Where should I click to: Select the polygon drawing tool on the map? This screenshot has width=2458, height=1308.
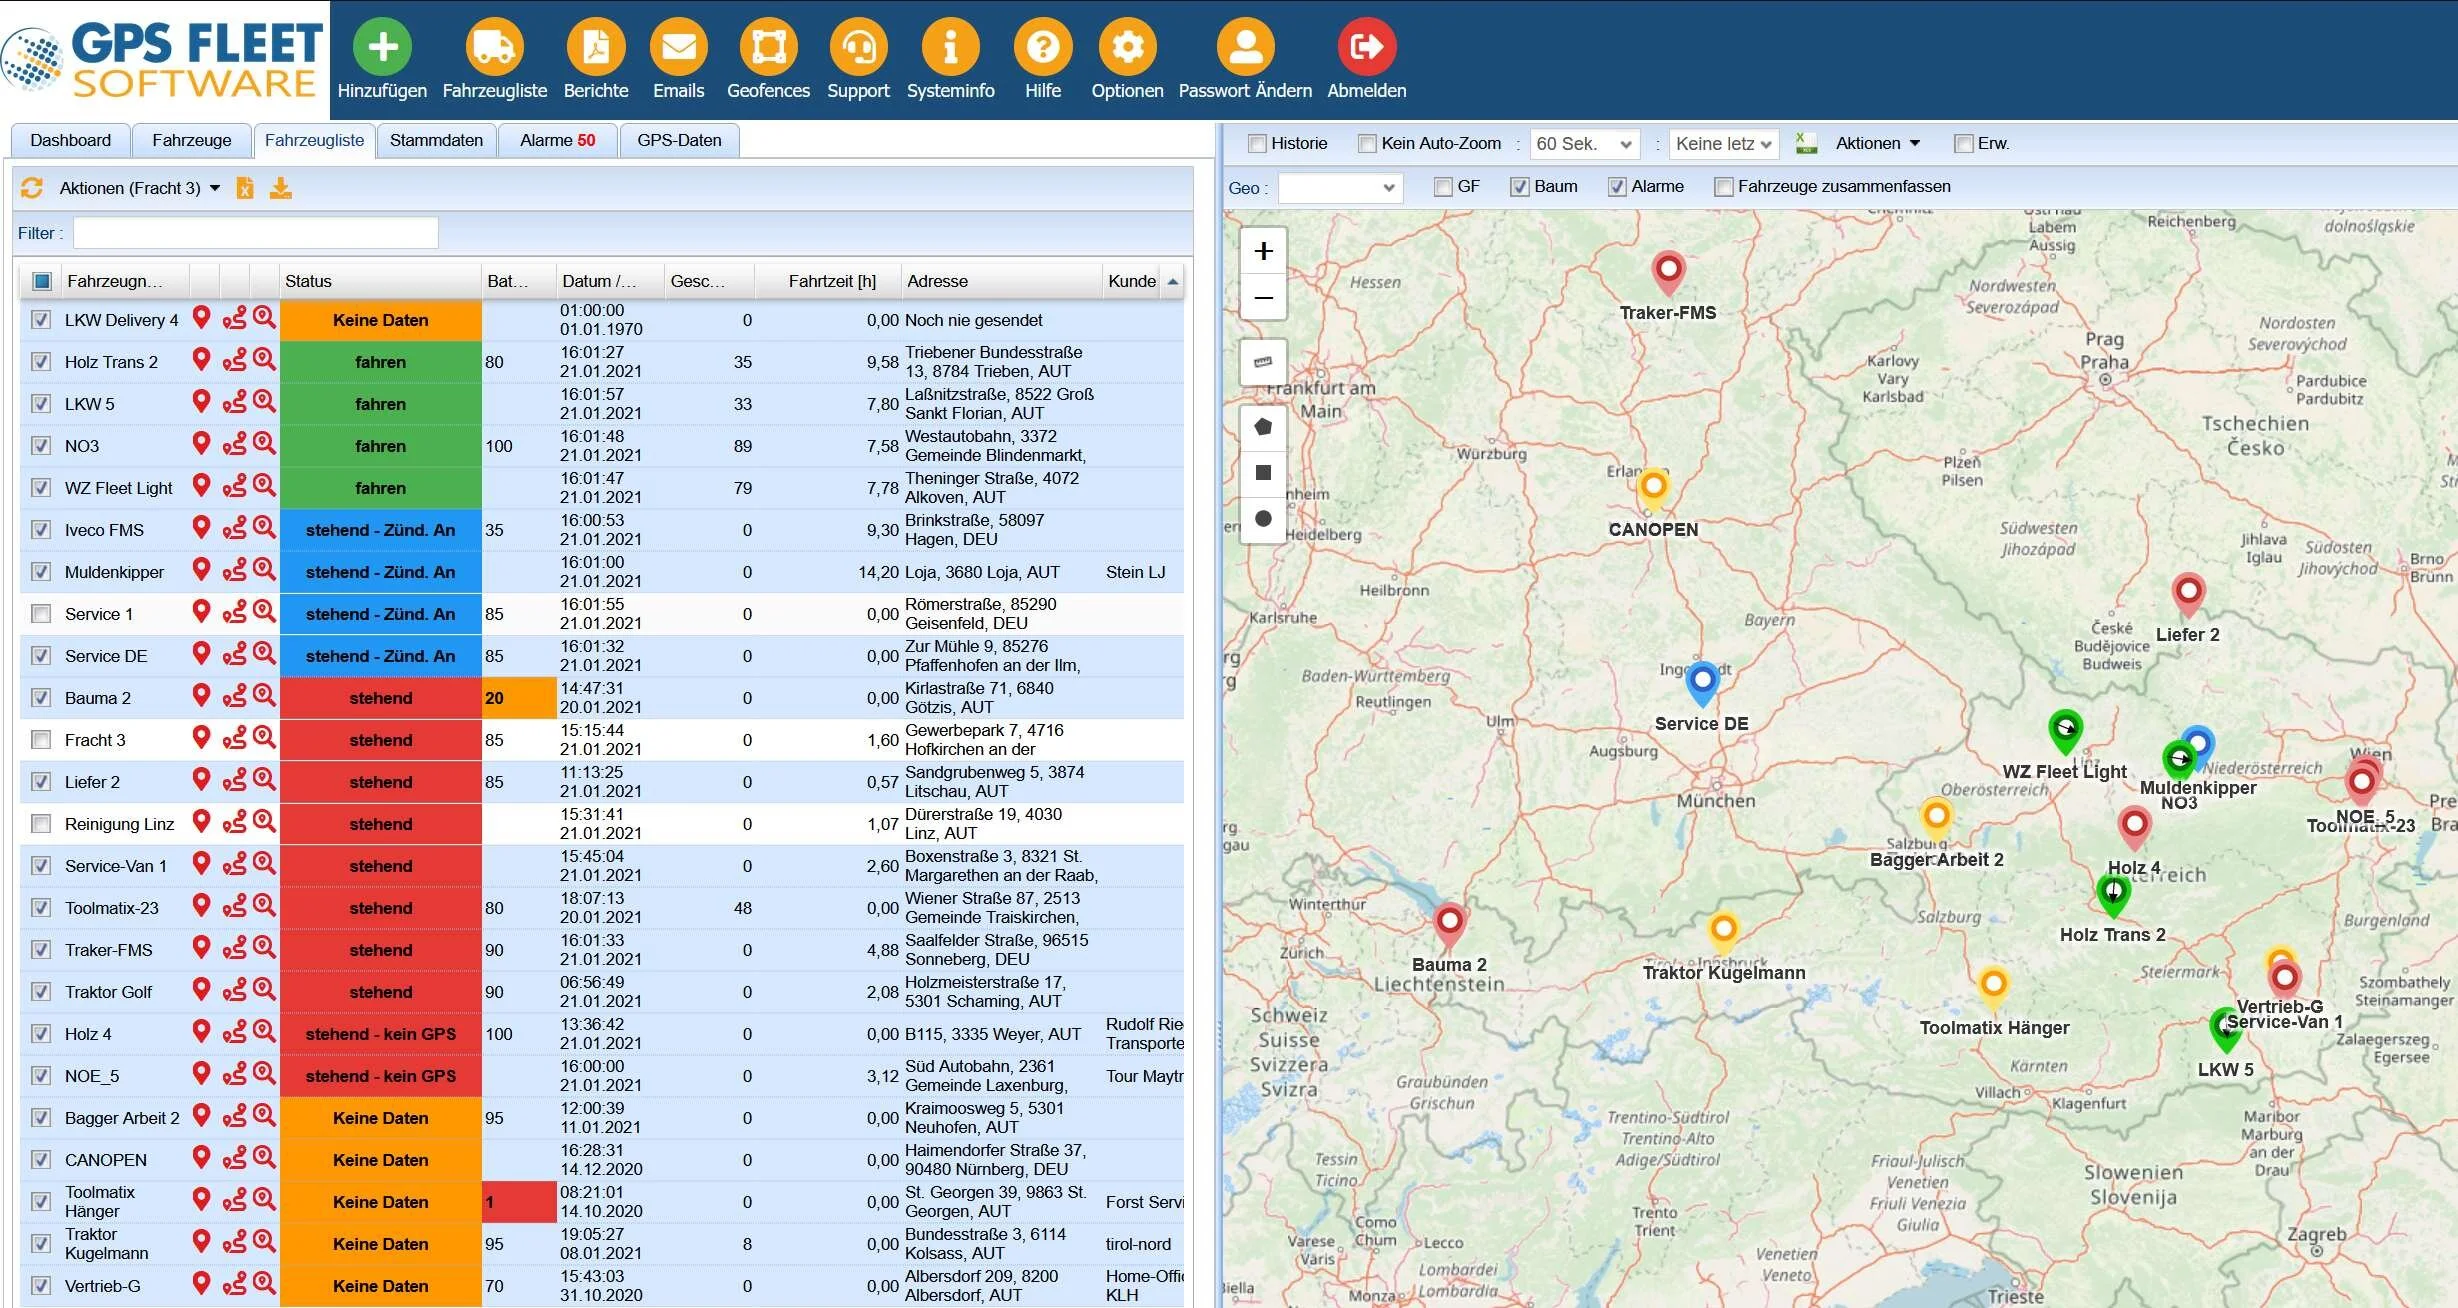coord(1263,426)
